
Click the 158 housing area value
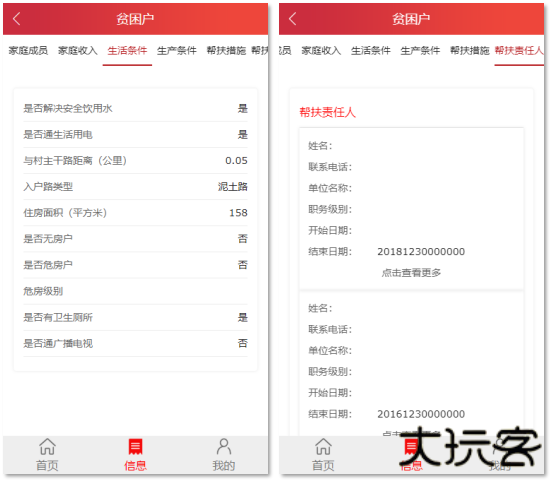tap(238, 213)
